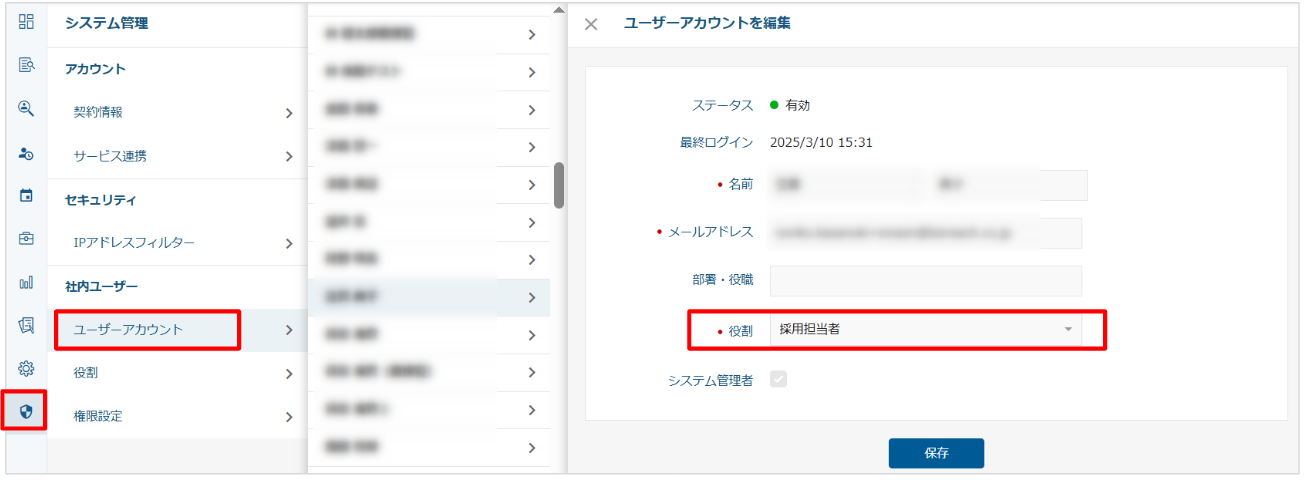Click the briefcase icon in sidebar
Image resolution: width=1306 pixels, height=480 pixels.
click(x=26, y=239)
